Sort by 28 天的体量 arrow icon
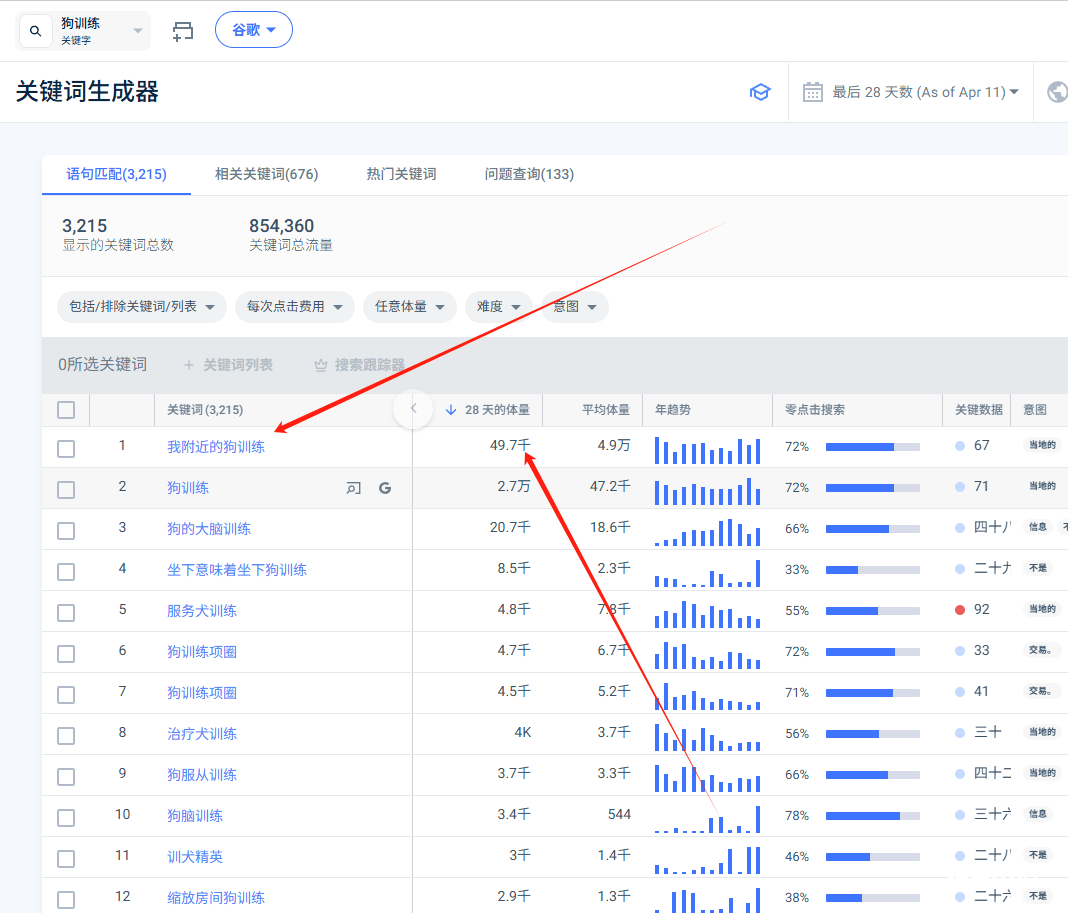Image resolution: width=1068 pixels, height=913 pixels. coord(451,410)
